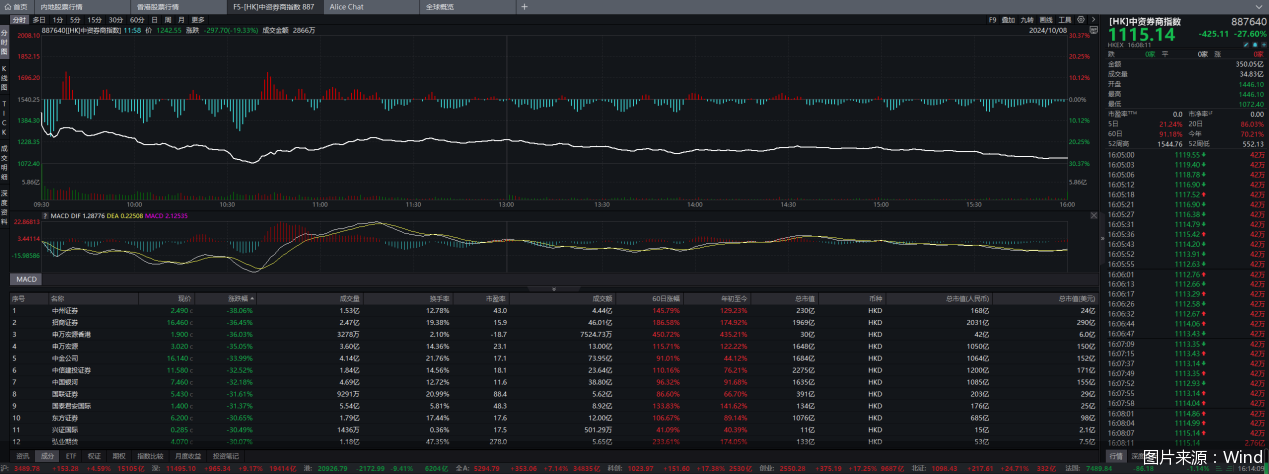Switch to 月度收益 bottom tab
The height and width of the screenshot is (474, 1269).
(186, 454)
